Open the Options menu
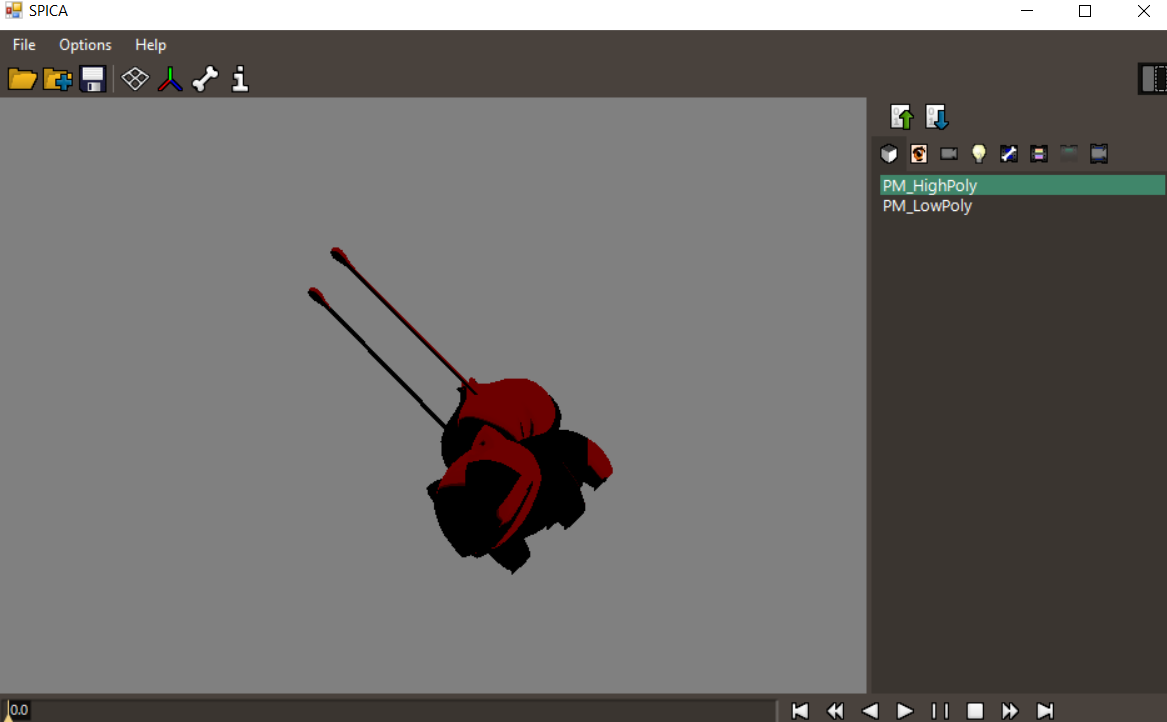This screenshot has width=1167, height=722. tap(86, 45)
